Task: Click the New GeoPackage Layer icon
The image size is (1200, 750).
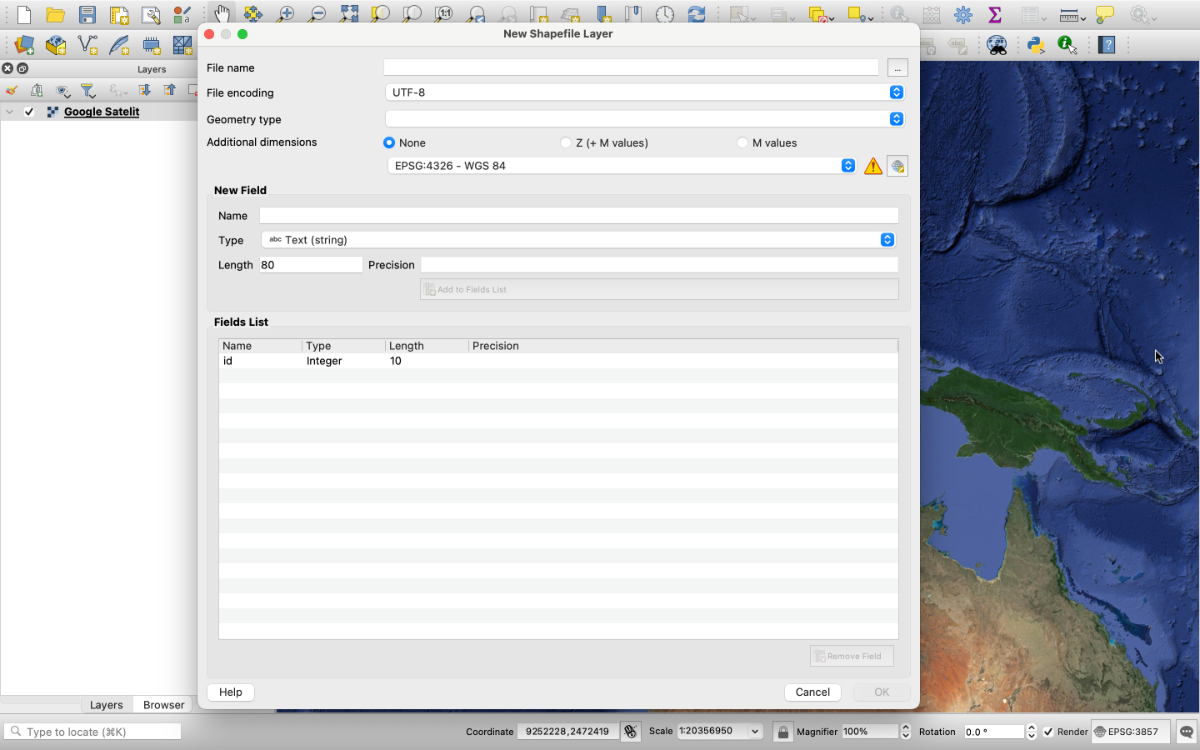Action: click(56, 45)
